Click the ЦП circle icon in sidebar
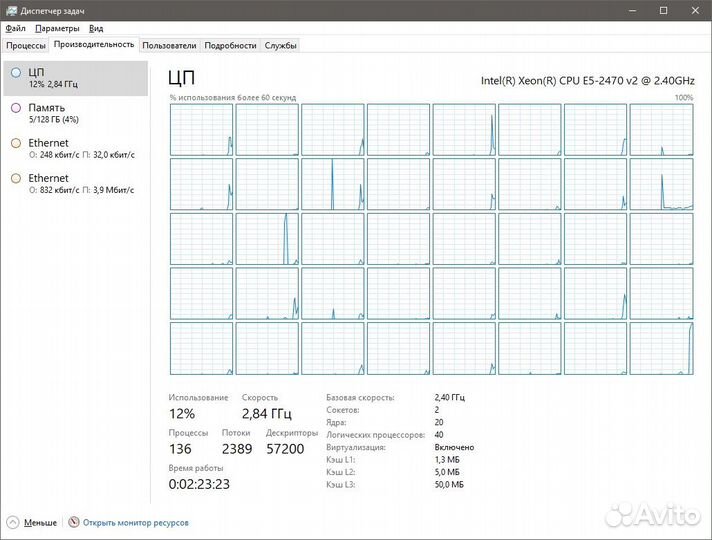 (16, 72)
